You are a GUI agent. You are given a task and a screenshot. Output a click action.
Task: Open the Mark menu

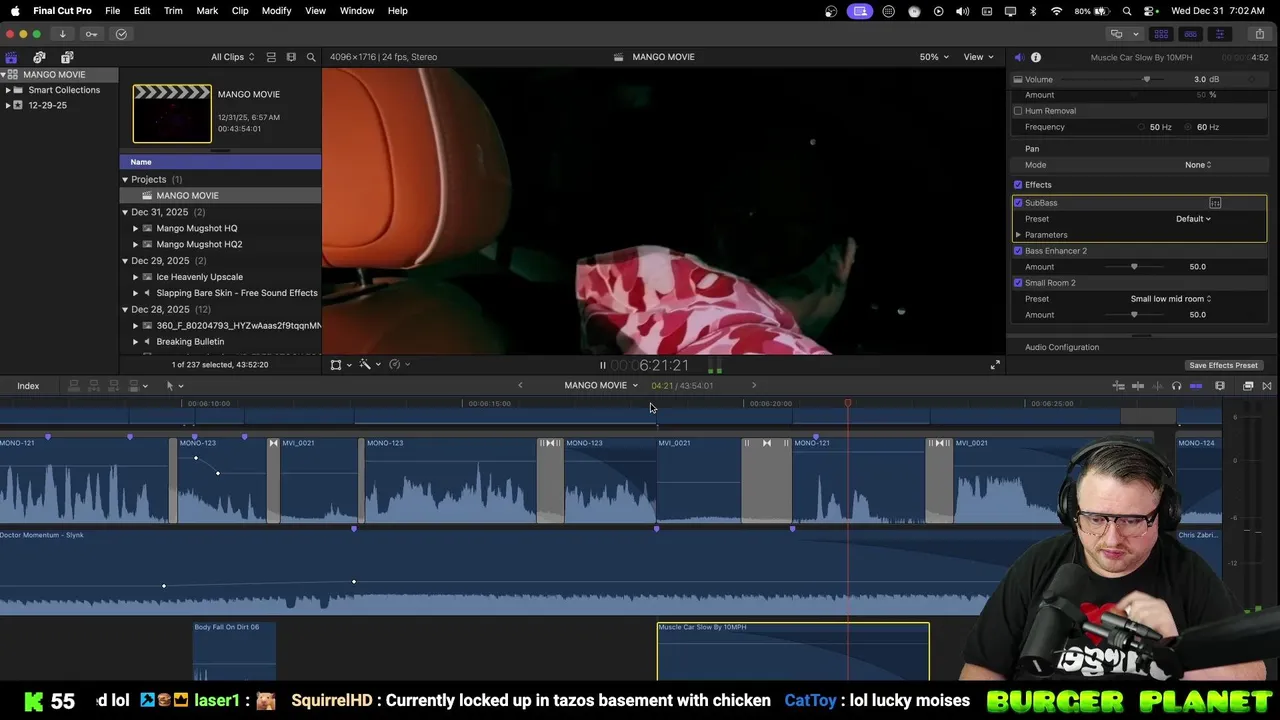tap(207, 11)
